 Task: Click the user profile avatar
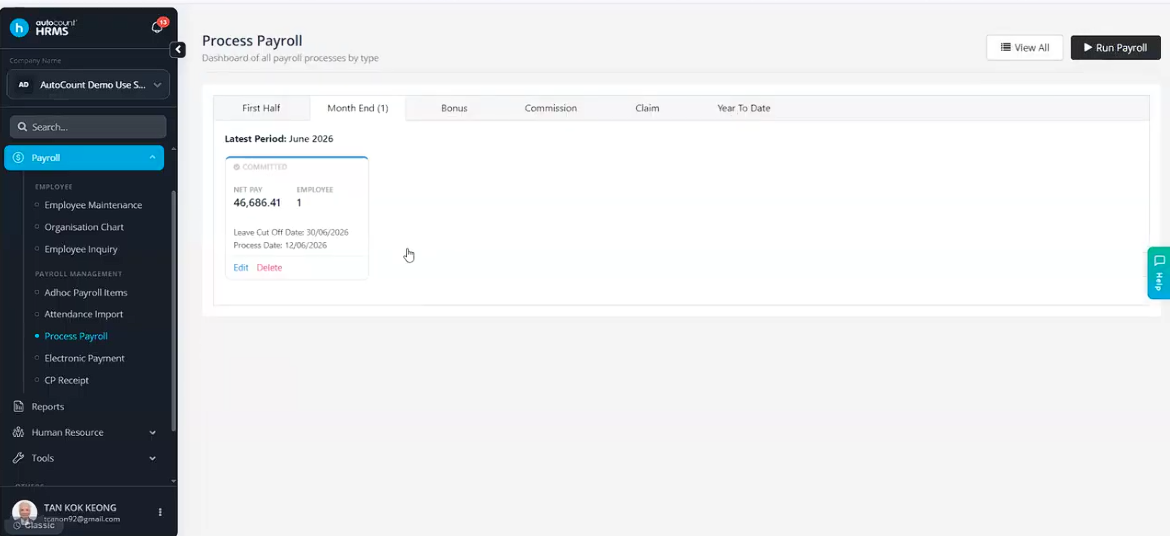[x=25, y=511]
